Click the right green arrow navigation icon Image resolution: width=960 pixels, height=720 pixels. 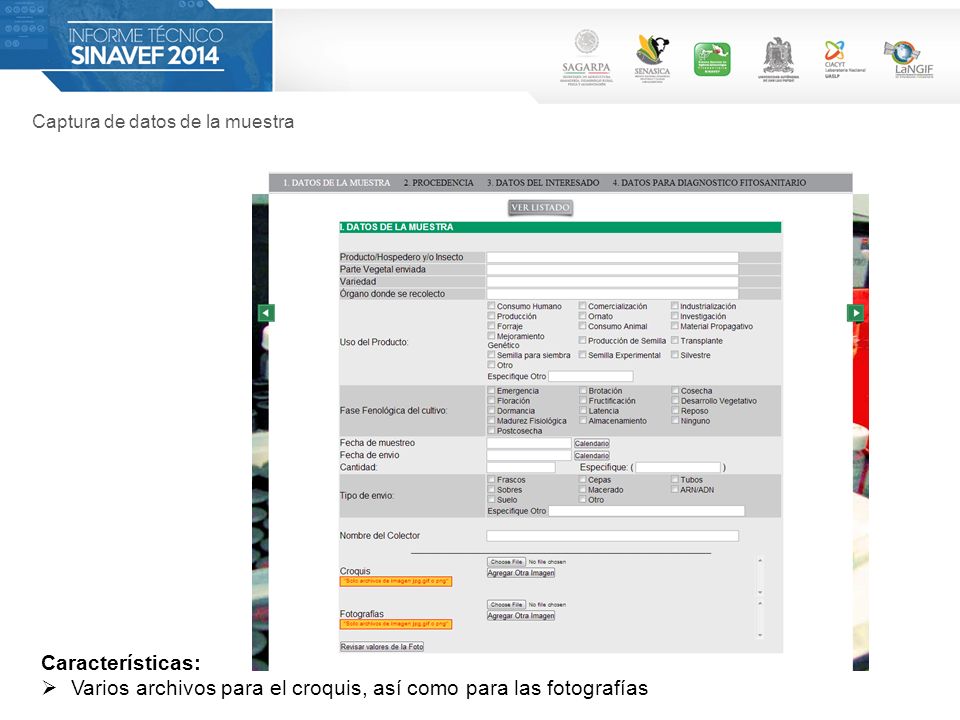(x=855, y=313)
